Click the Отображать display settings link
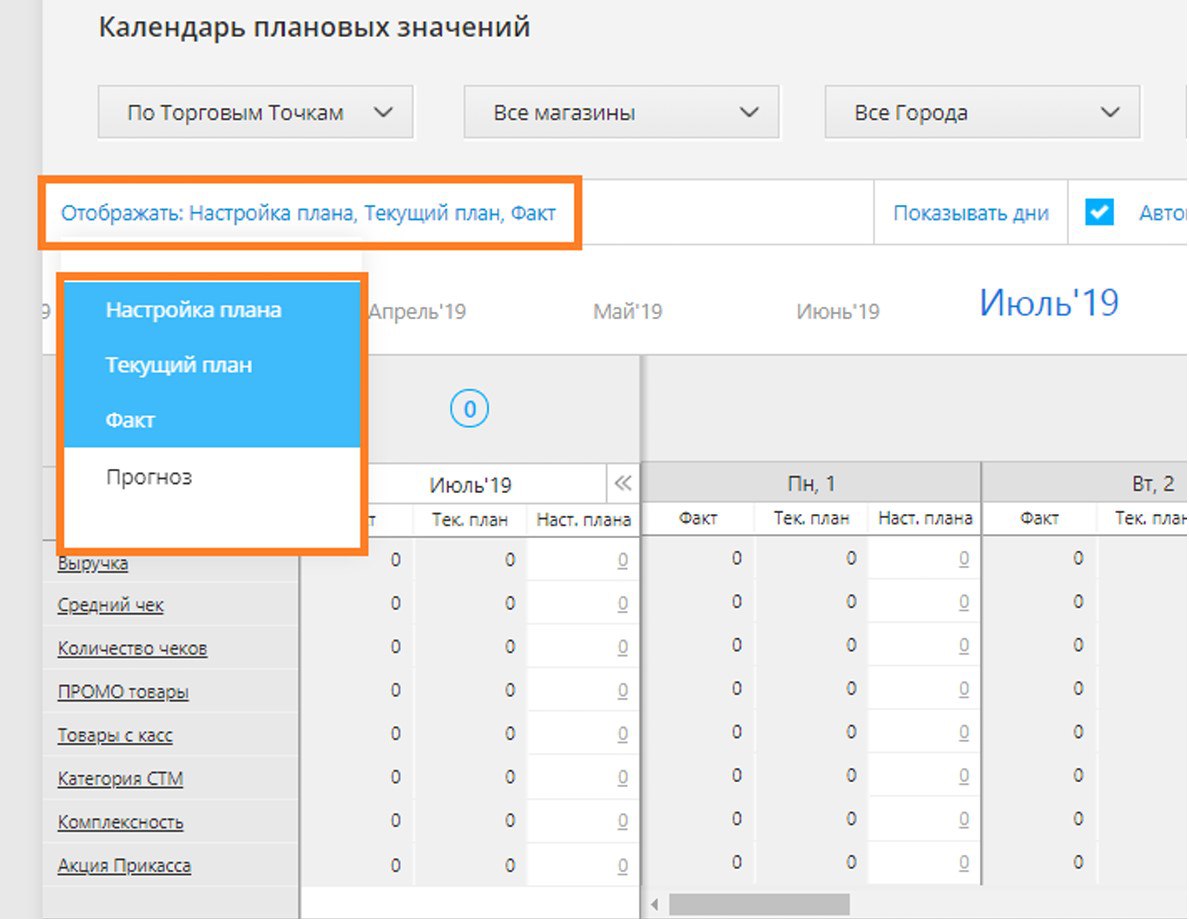 point(308,213)
